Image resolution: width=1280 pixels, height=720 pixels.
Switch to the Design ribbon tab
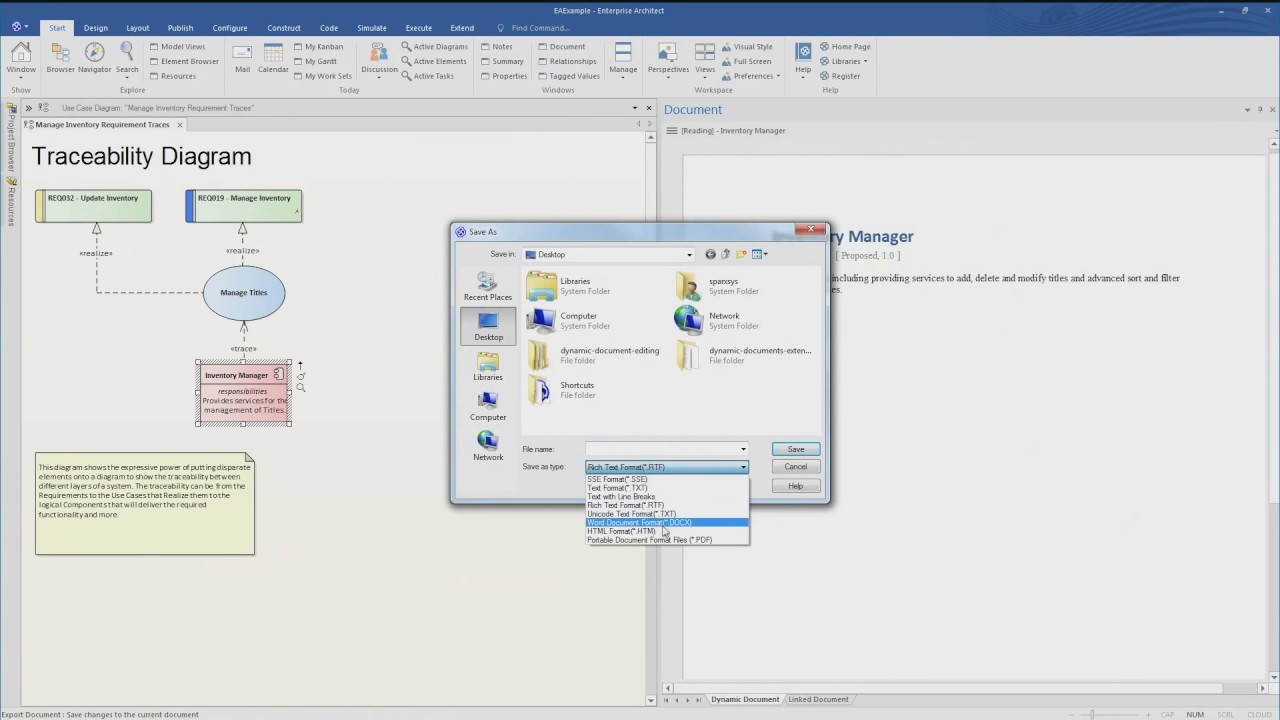[x=96, y=28]
